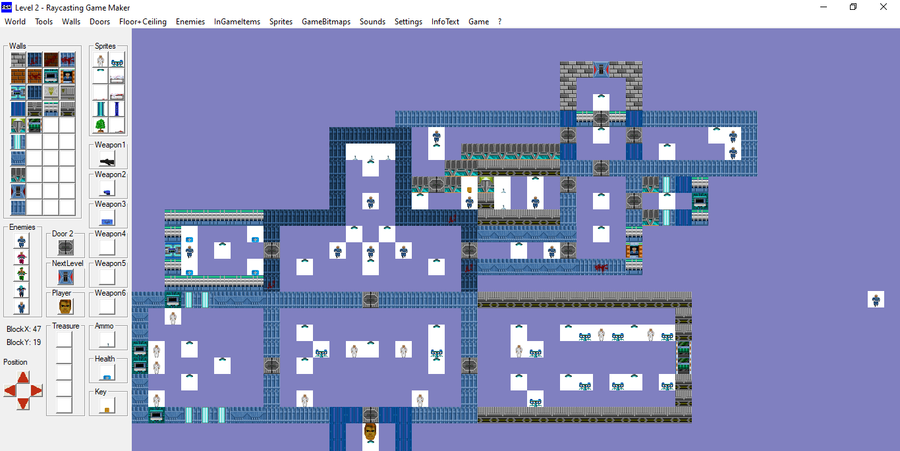Choose the computer monitor wall tile

(x=51, y=76)
